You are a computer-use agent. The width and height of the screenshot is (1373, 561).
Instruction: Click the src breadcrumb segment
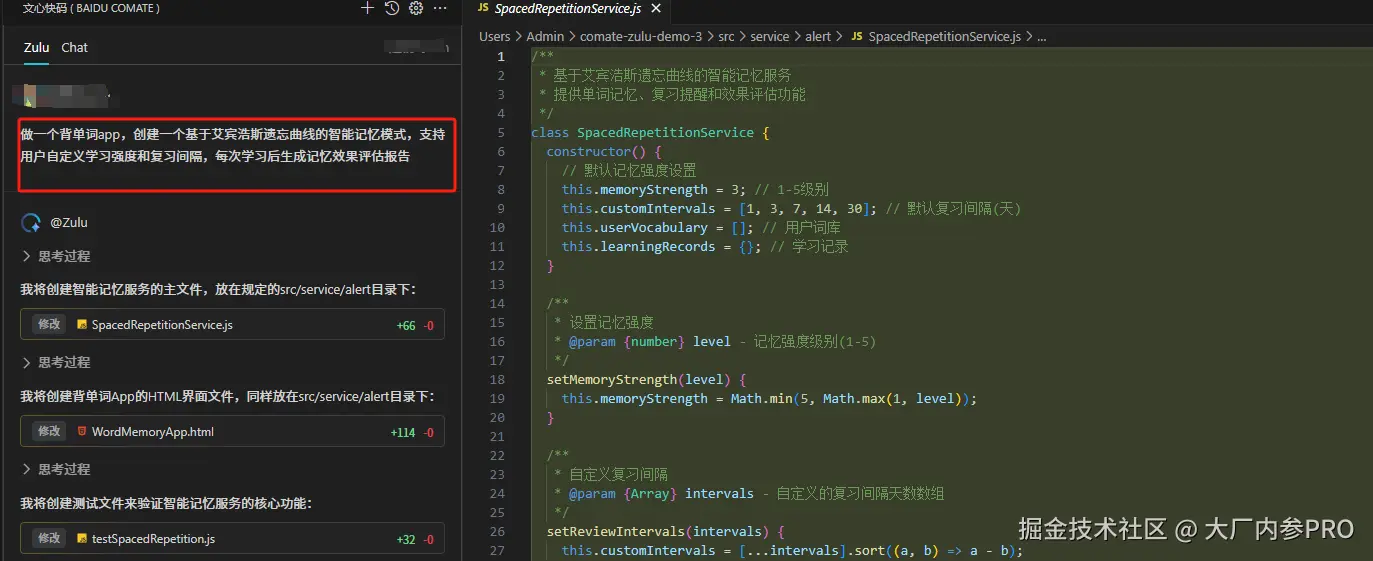[726, 36]
